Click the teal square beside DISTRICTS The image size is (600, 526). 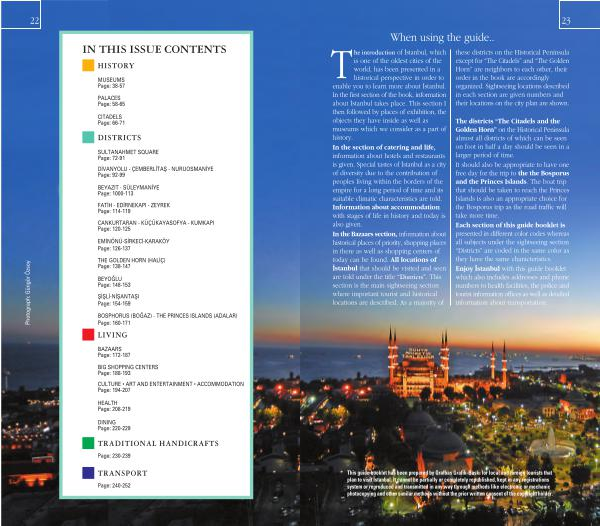89,137
